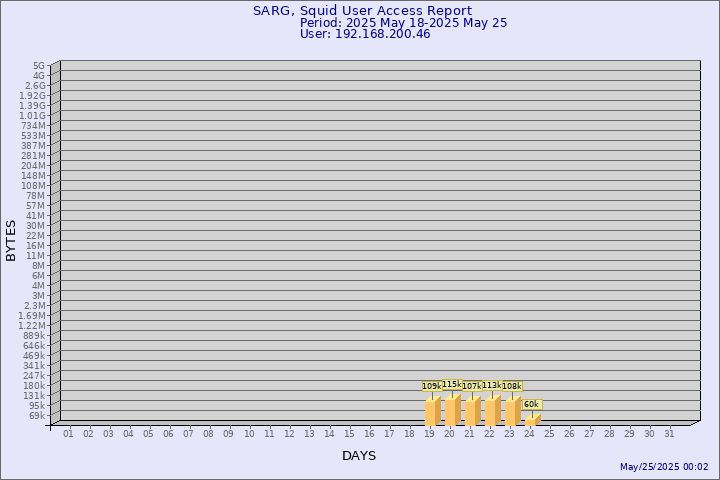
Task: Click the BYTES axis label
Action: coord(11,240)
